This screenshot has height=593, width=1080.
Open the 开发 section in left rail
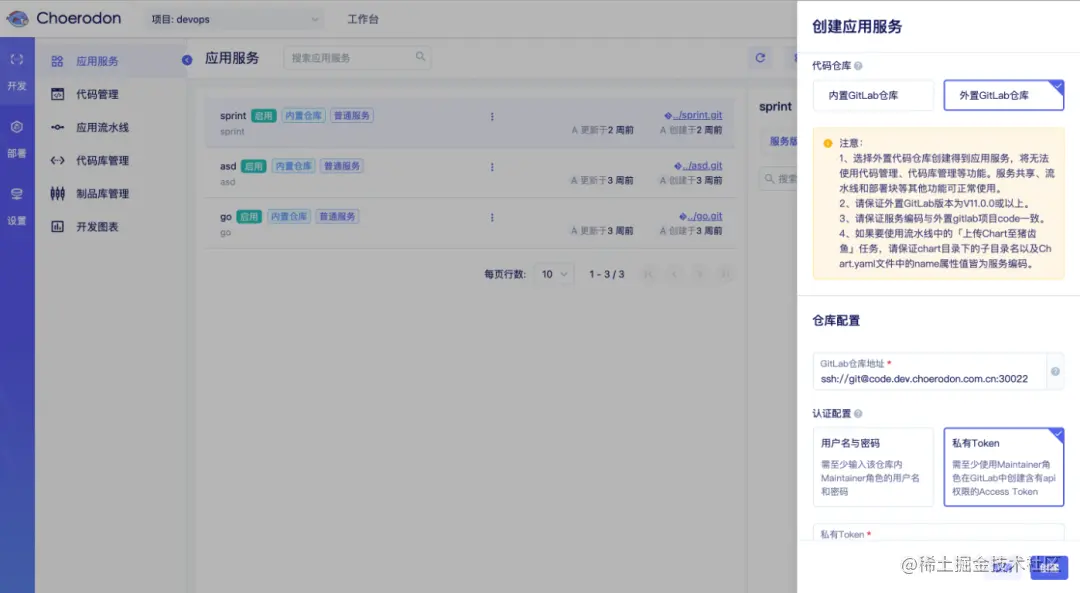(17, 72)
